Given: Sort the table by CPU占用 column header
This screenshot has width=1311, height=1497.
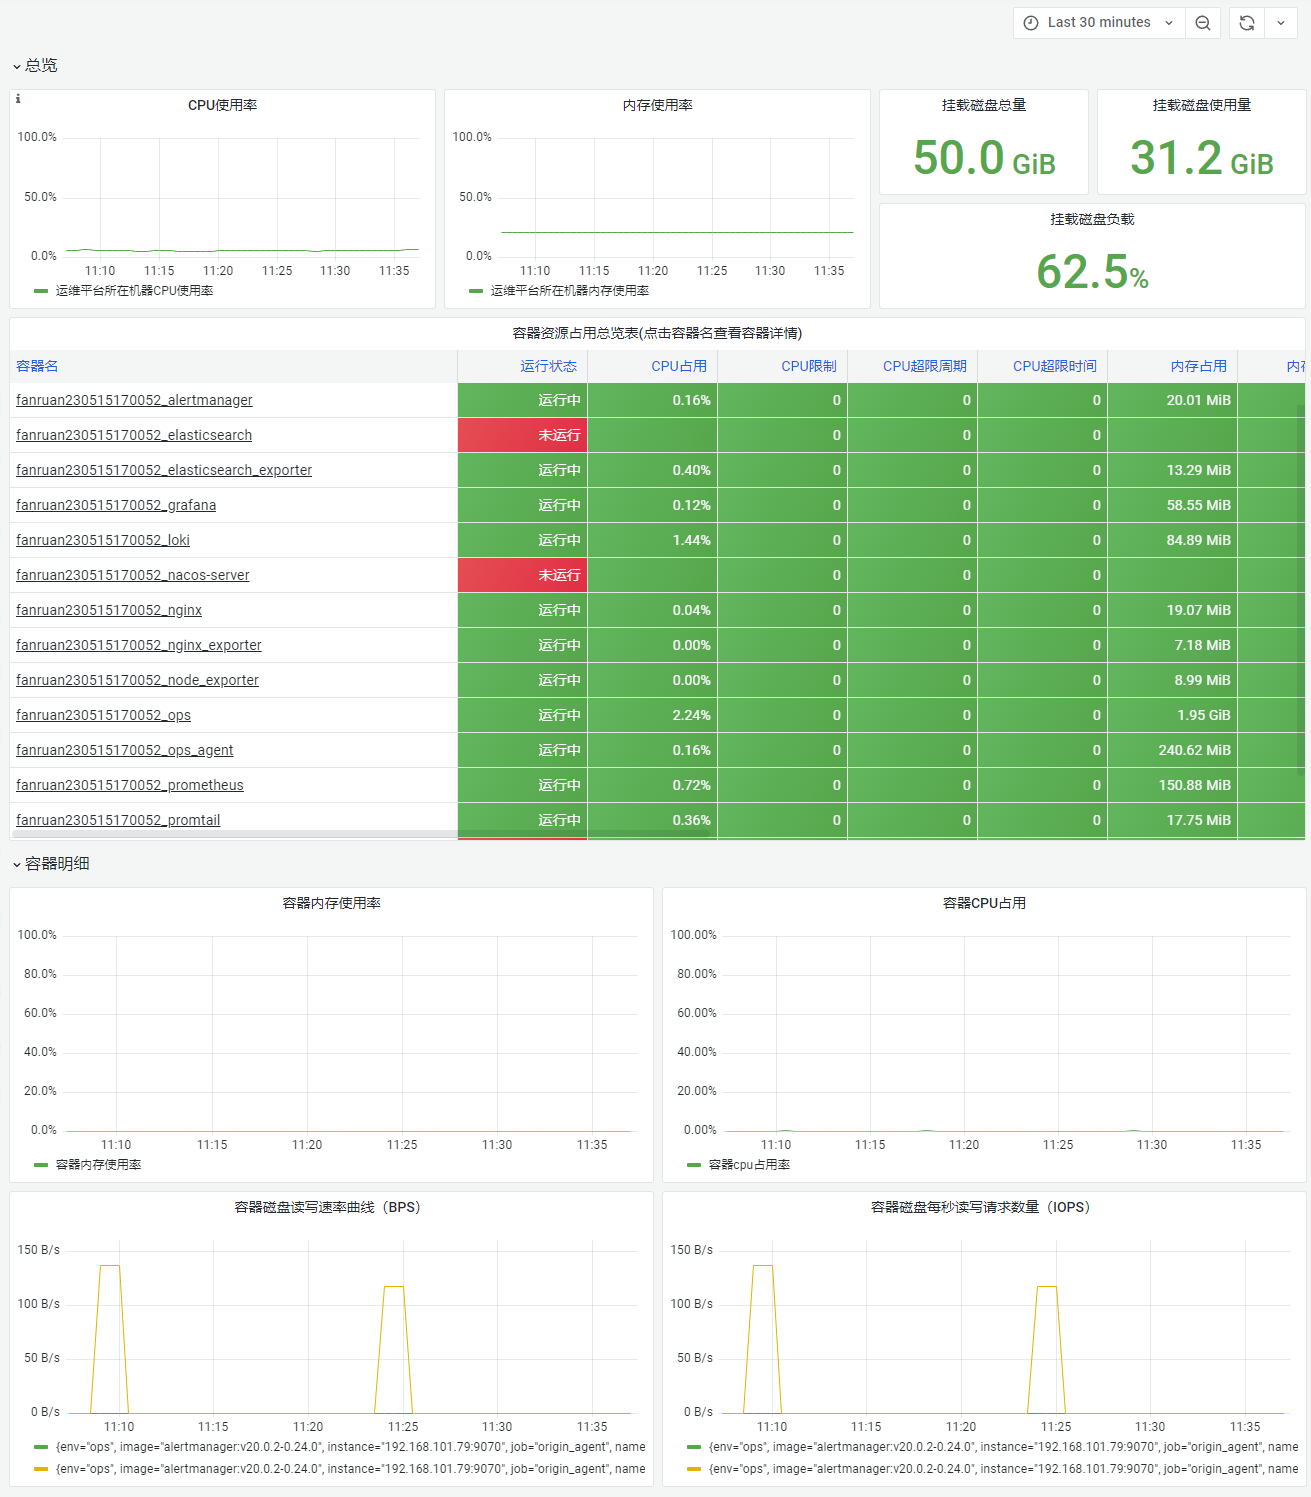Looking at the screenshot, I should tap(679, 366).
